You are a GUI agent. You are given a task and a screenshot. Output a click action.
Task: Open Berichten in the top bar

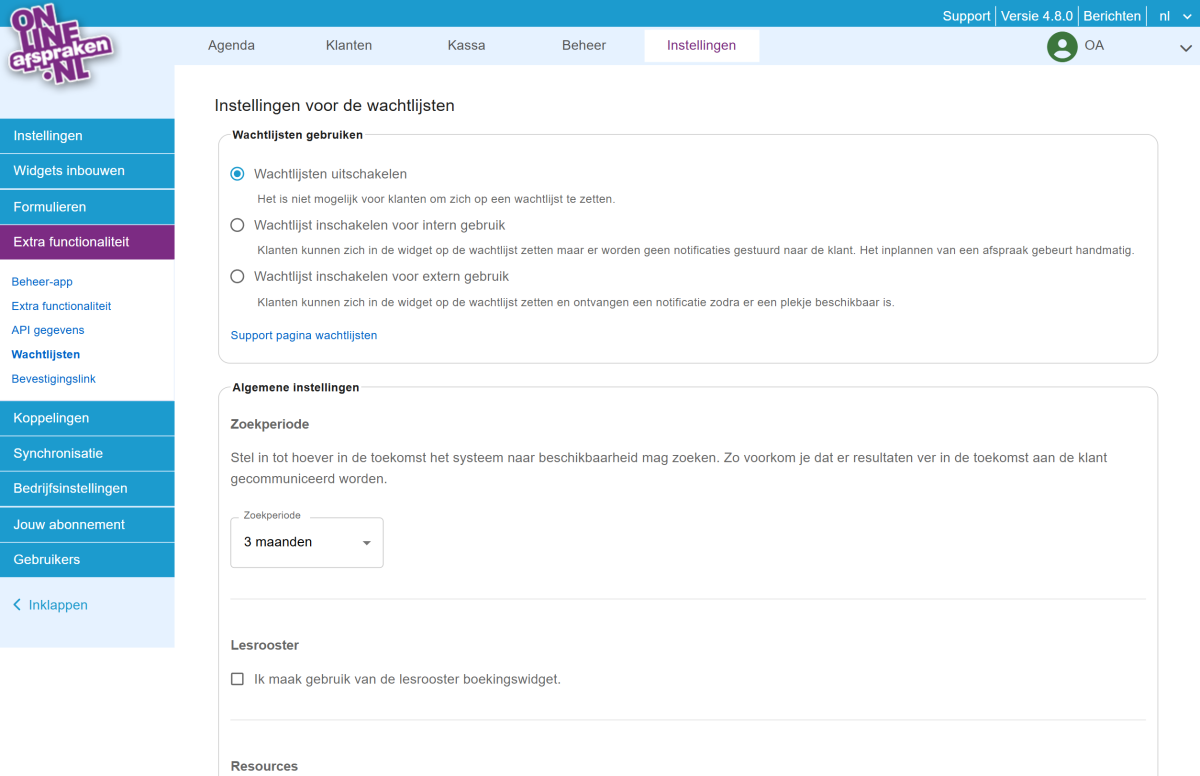coord(1112,16)
